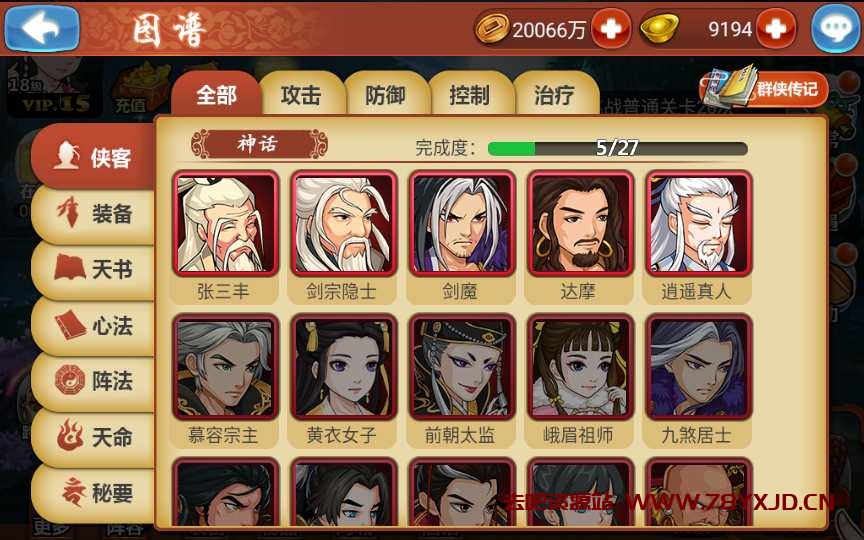Screen dimensions: 864x540
Task: Add gold ingots with plus icon
Action: (x=775, y=29)
